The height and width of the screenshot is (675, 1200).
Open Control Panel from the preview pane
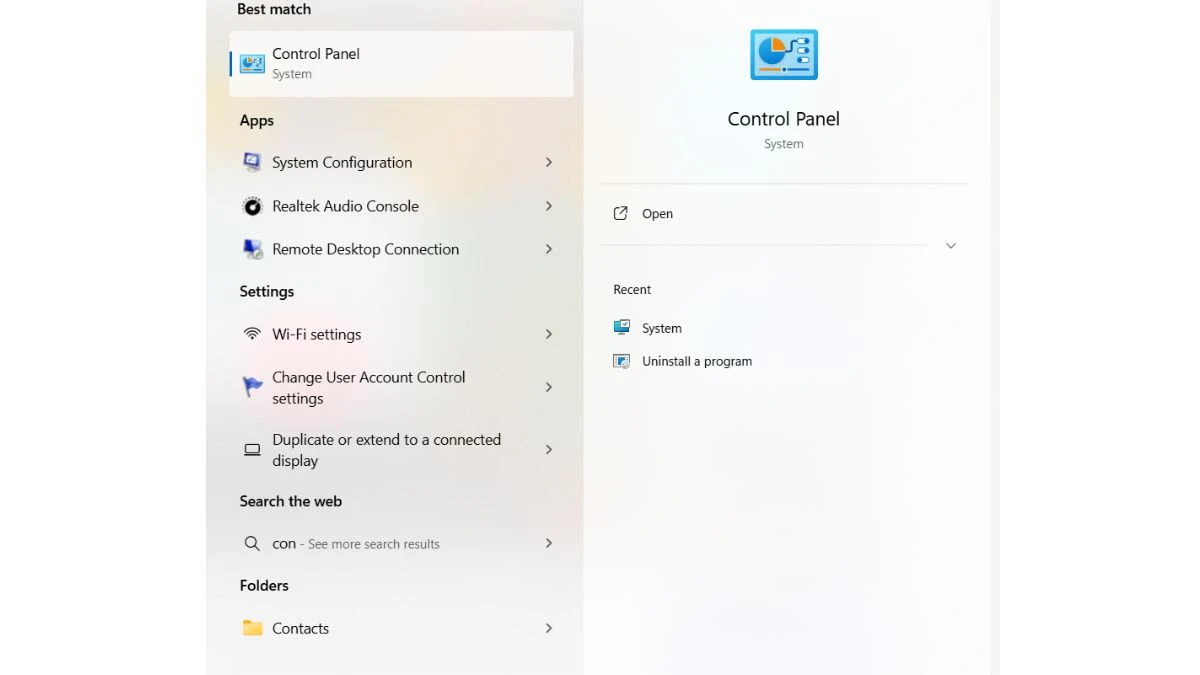pos(657,213)
